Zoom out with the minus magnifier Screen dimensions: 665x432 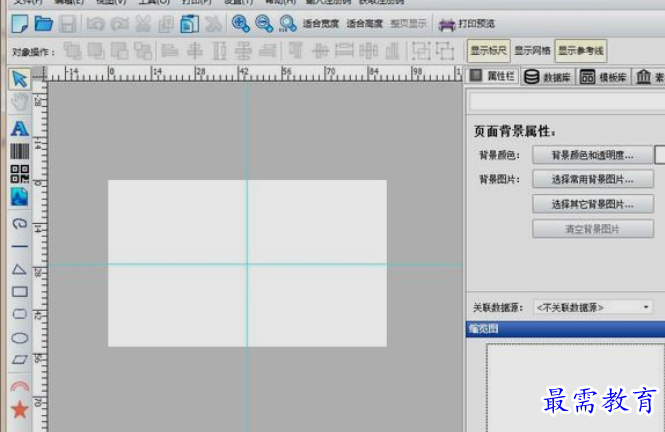264,24
